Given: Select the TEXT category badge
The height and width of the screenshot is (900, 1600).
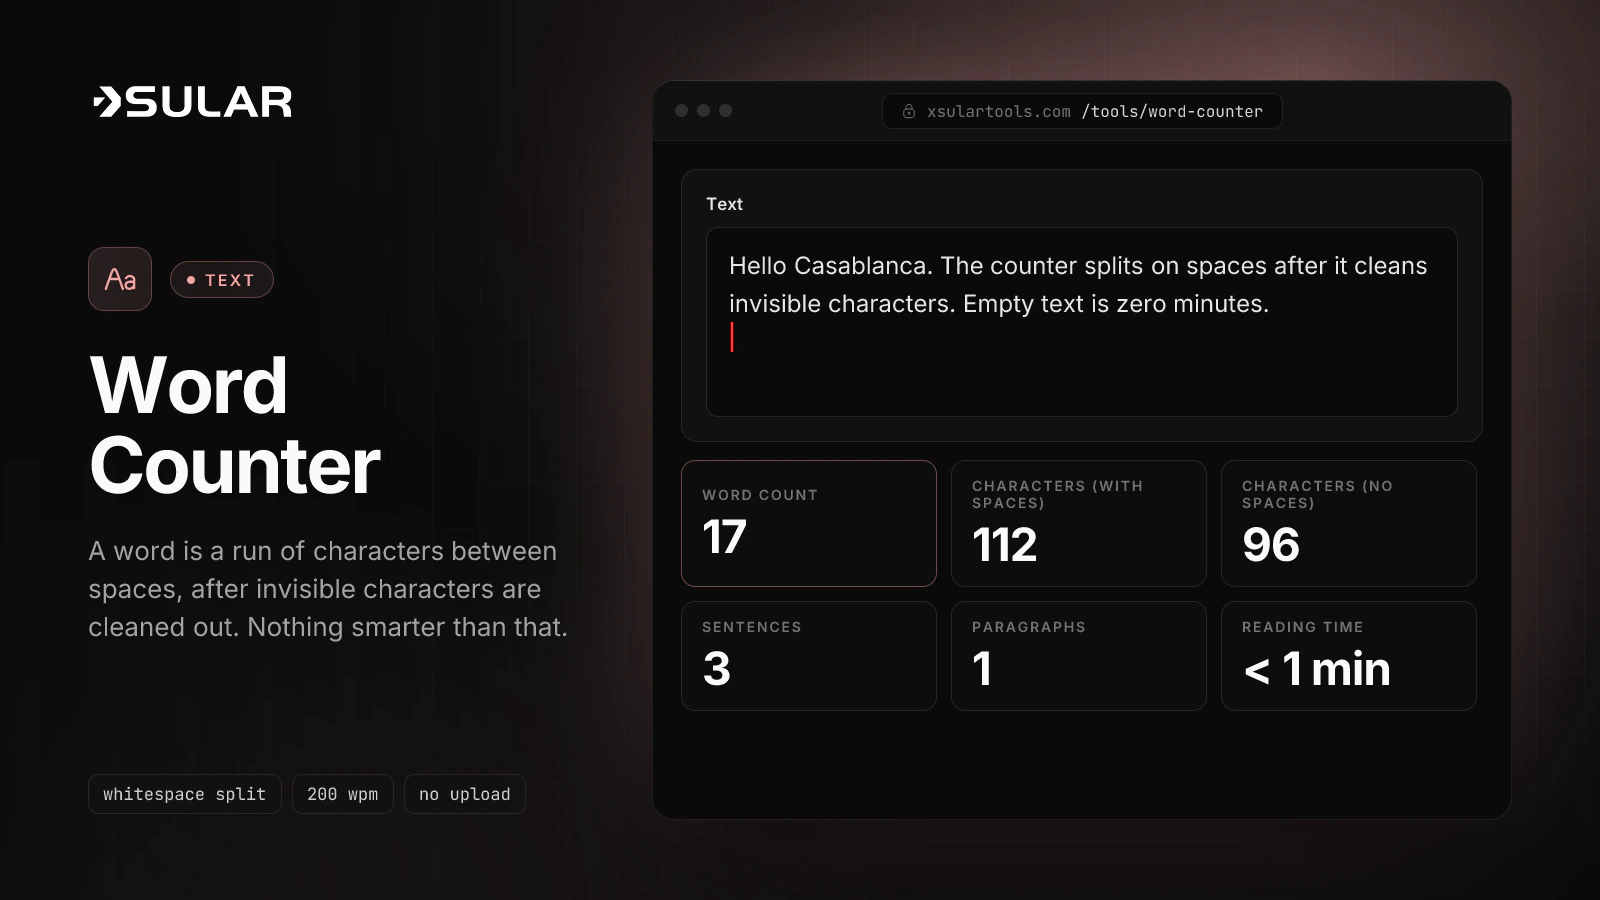Looking at the screenshot, I should coord(221,280).
